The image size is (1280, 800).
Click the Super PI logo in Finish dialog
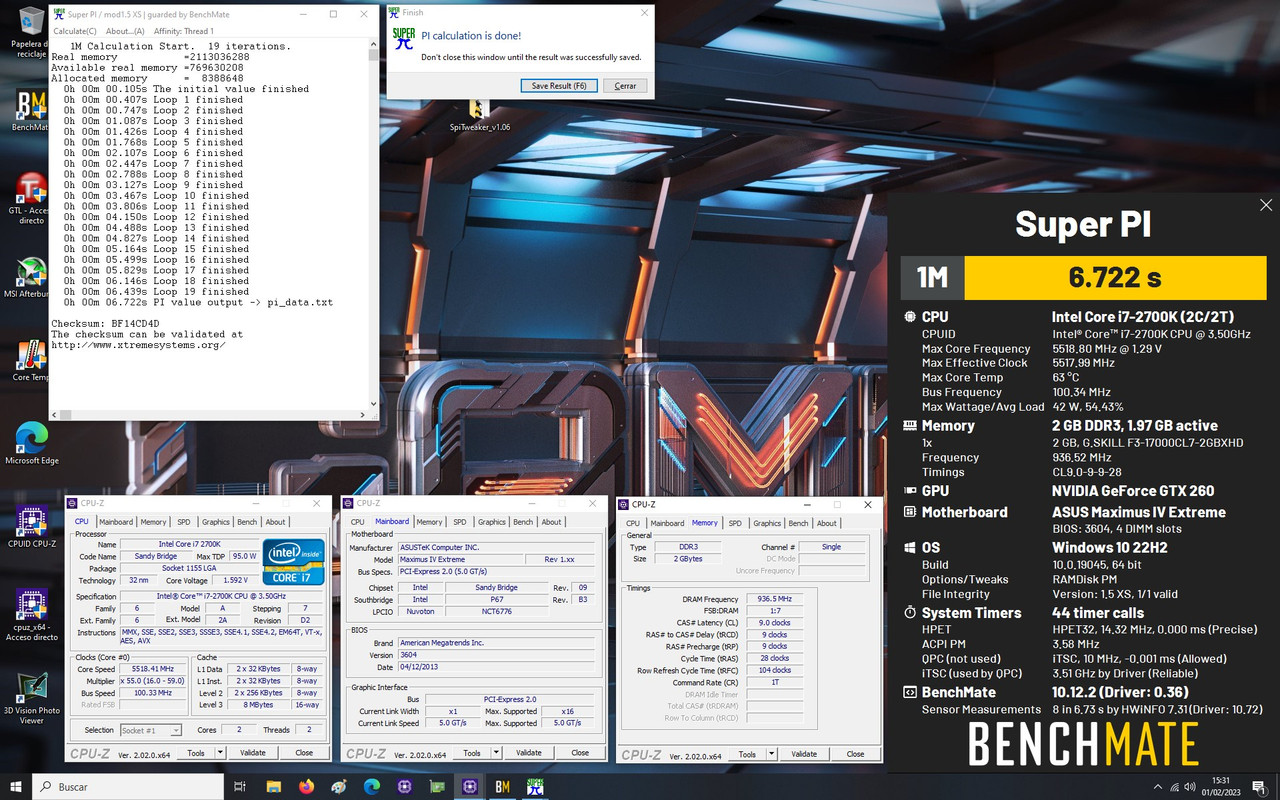click(404, 39)
